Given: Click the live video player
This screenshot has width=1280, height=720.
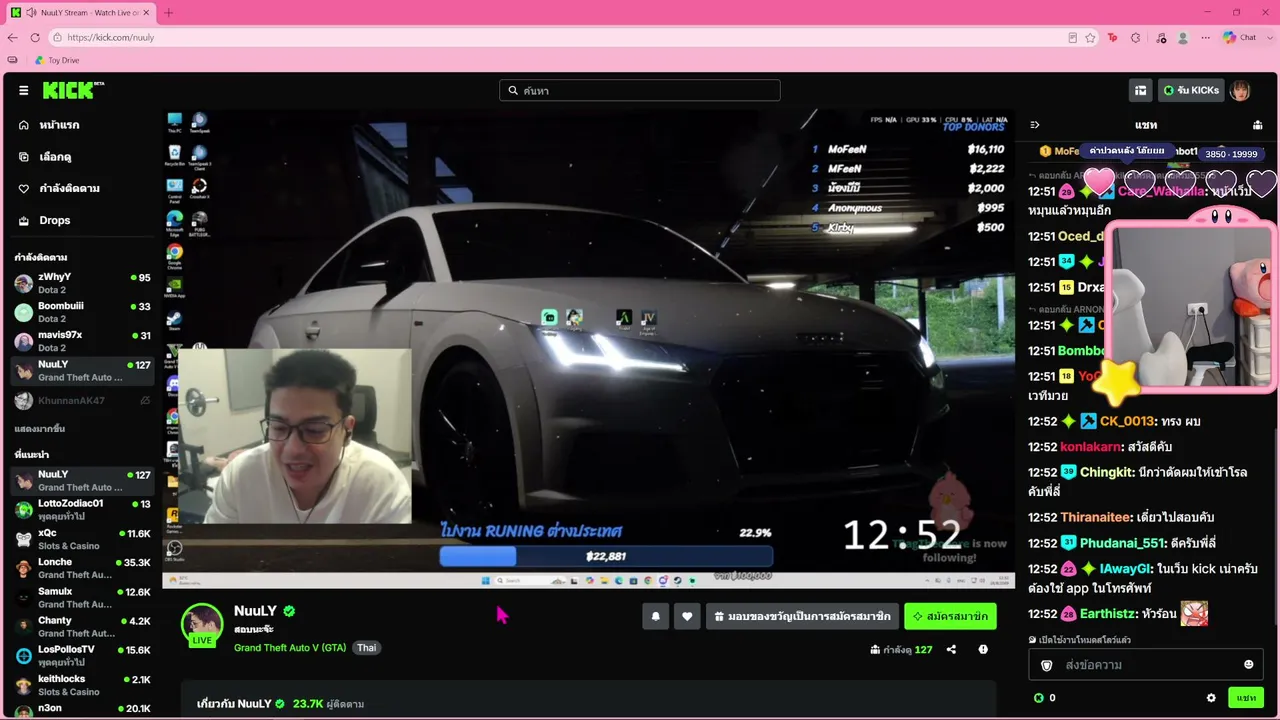Looking at the screenshot, I should tap(589, 349).
